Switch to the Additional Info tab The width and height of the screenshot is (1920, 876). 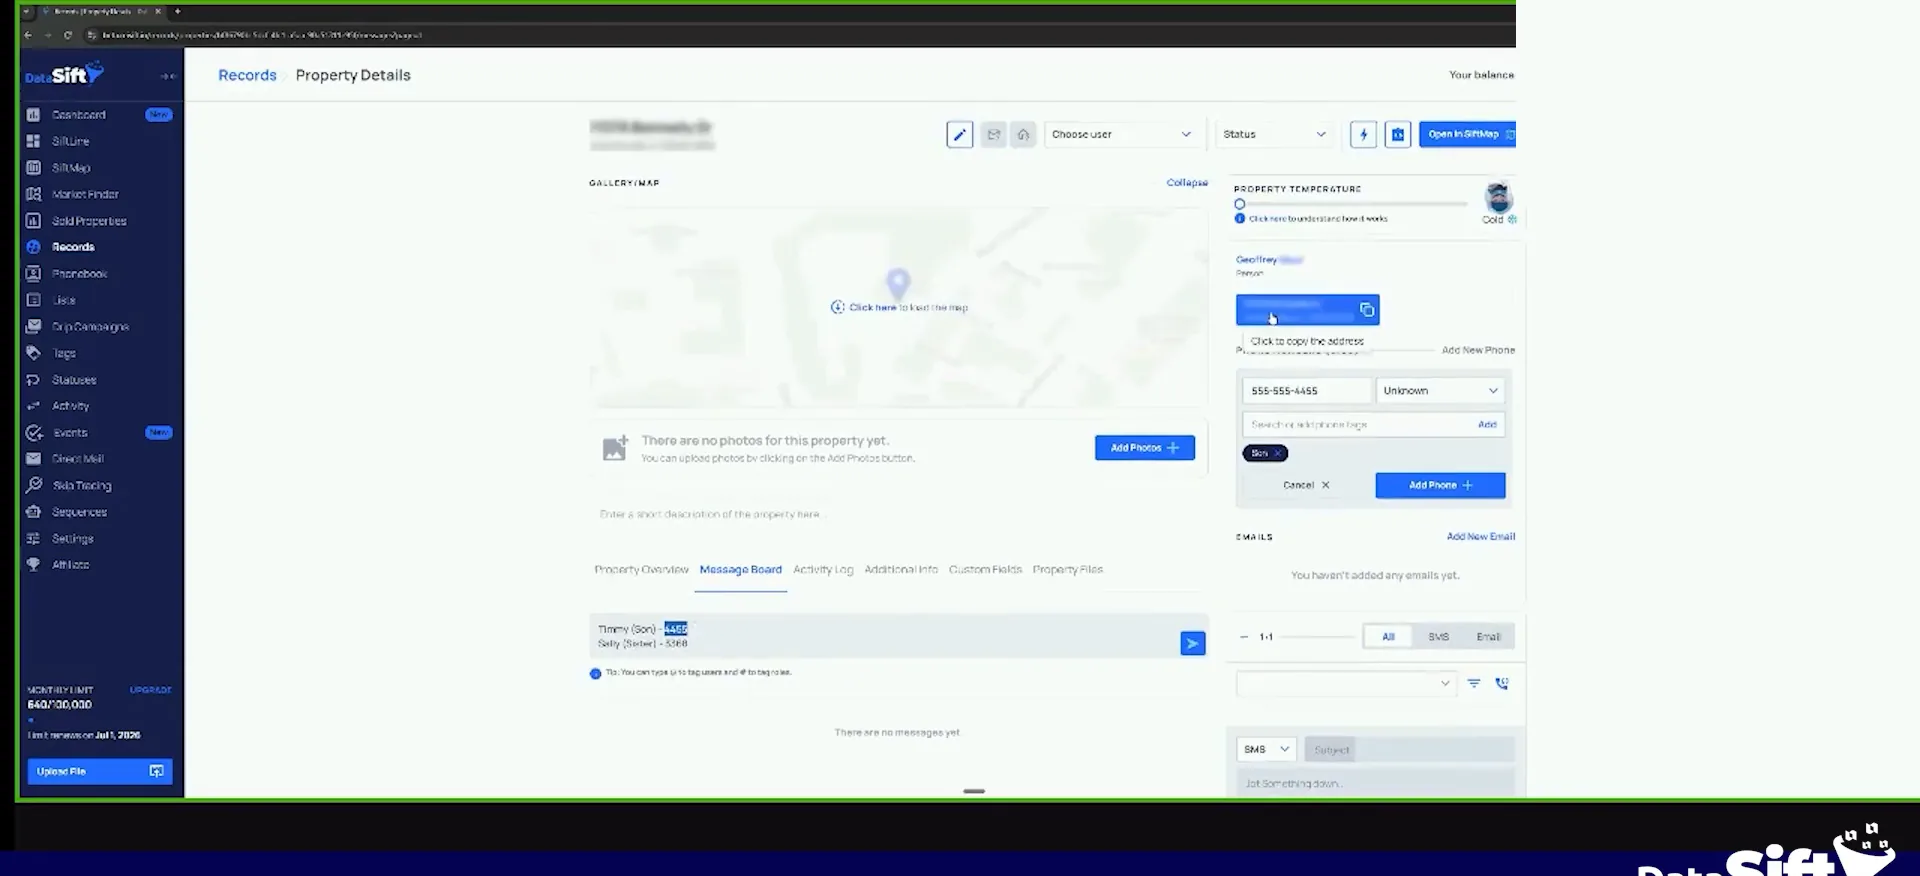[x=901, y=570]
